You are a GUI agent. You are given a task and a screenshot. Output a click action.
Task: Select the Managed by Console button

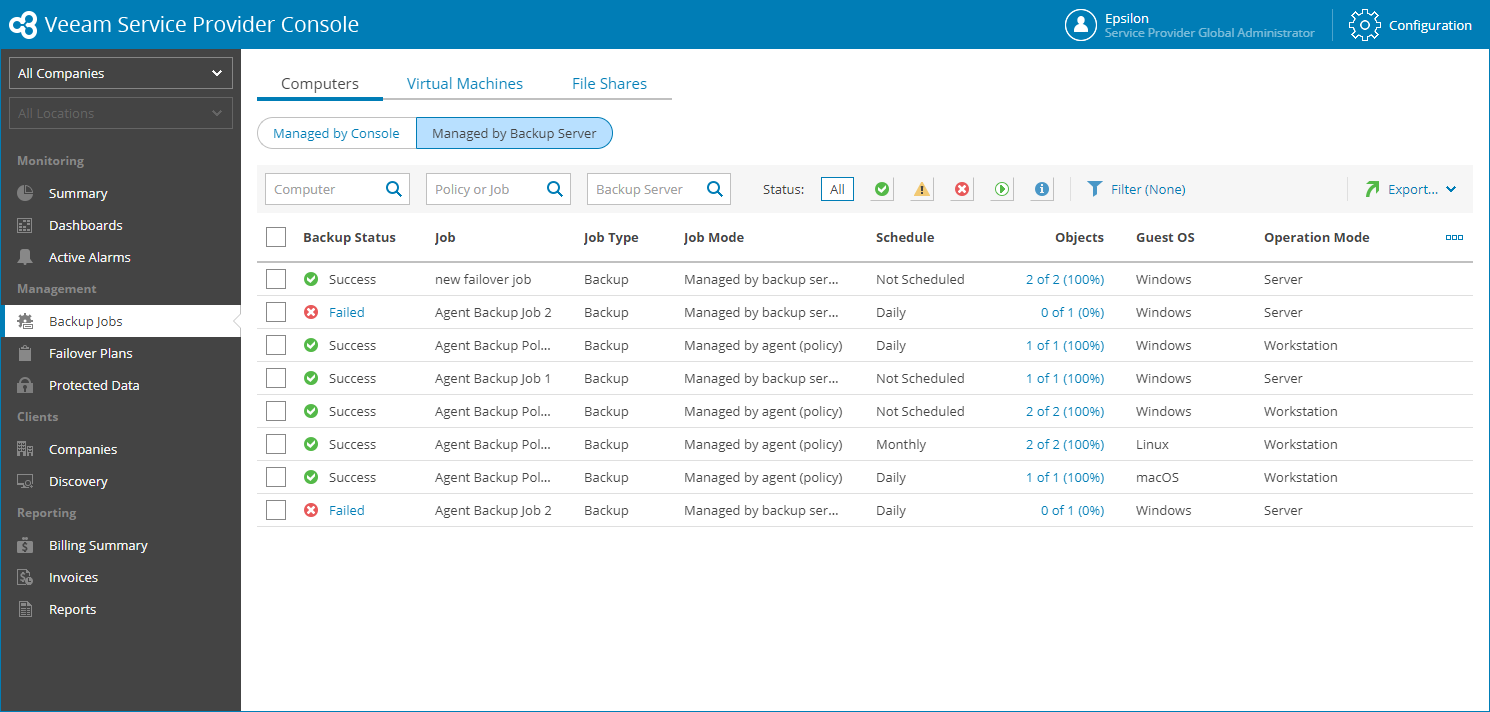[336, 133]
